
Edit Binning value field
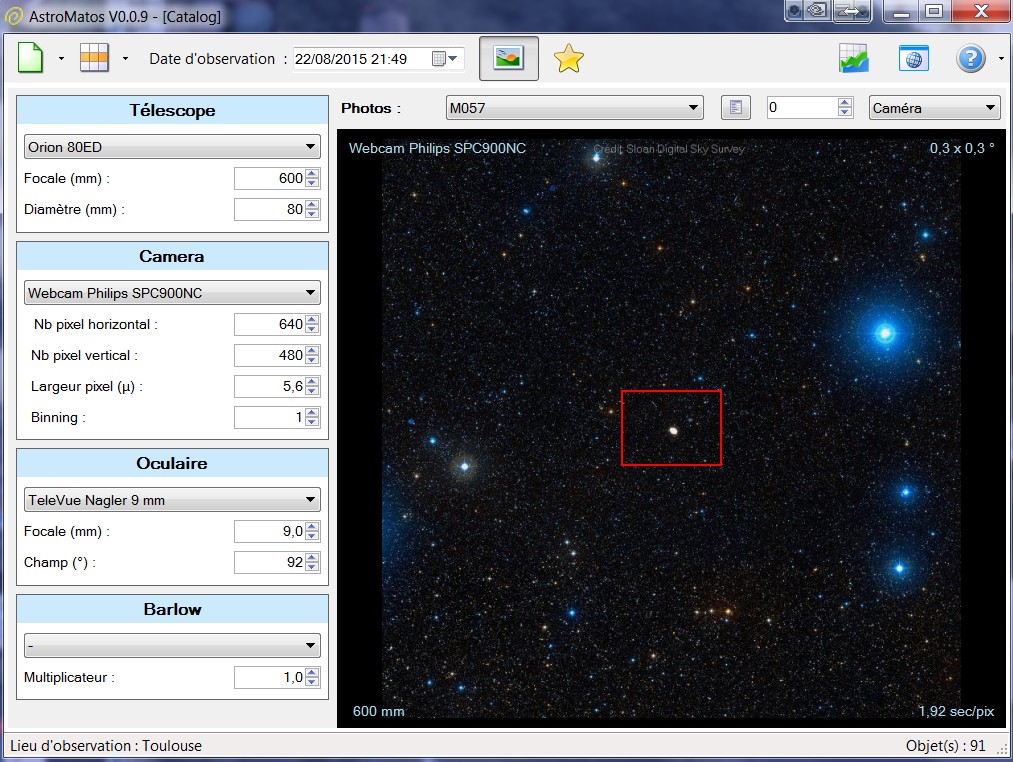point(269,418)
